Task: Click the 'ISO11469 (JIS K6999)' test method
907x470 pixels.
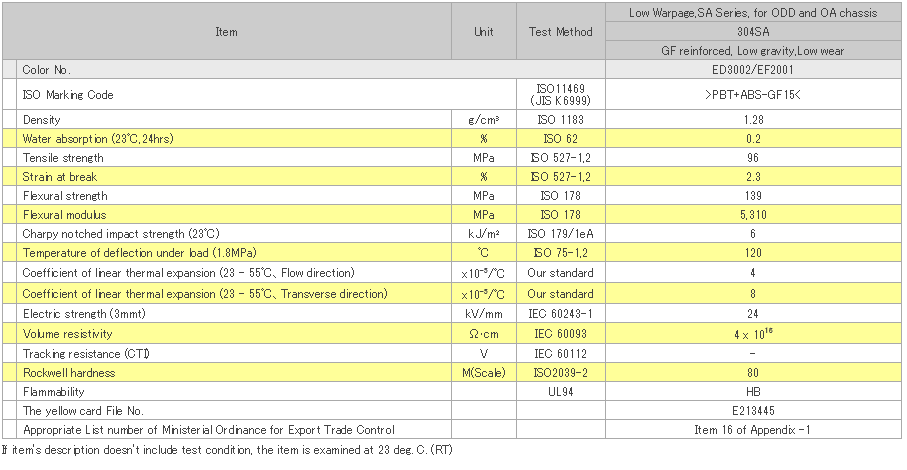Action: point(561,95)
